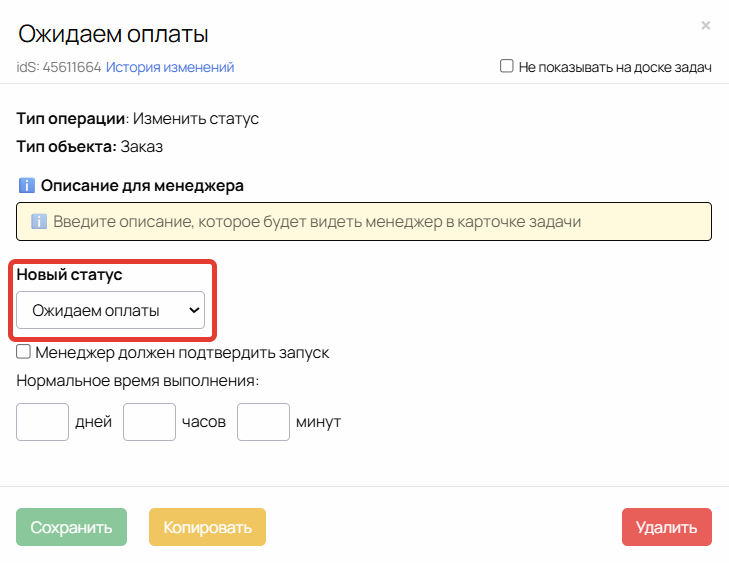The image size is (729, 563).
Task: Tick Не показывать на доске задач checkbox
Action: (507, 66)
